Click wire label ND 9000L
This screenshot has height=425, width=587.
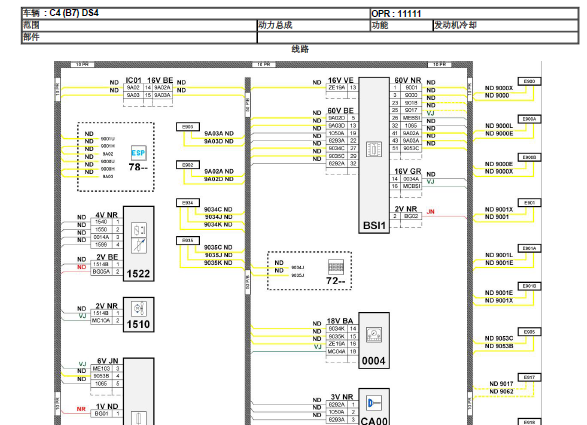(x=499, y=126)
